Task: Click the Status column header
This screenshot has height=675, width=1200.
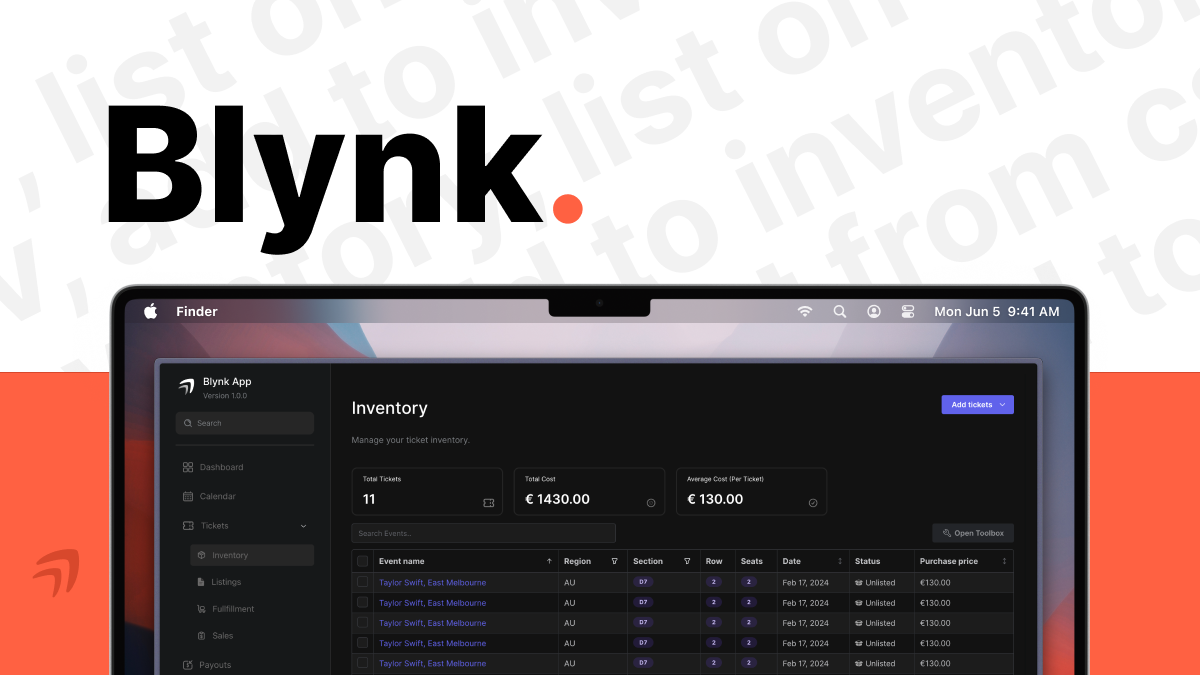Action: [x=867, y=561]
